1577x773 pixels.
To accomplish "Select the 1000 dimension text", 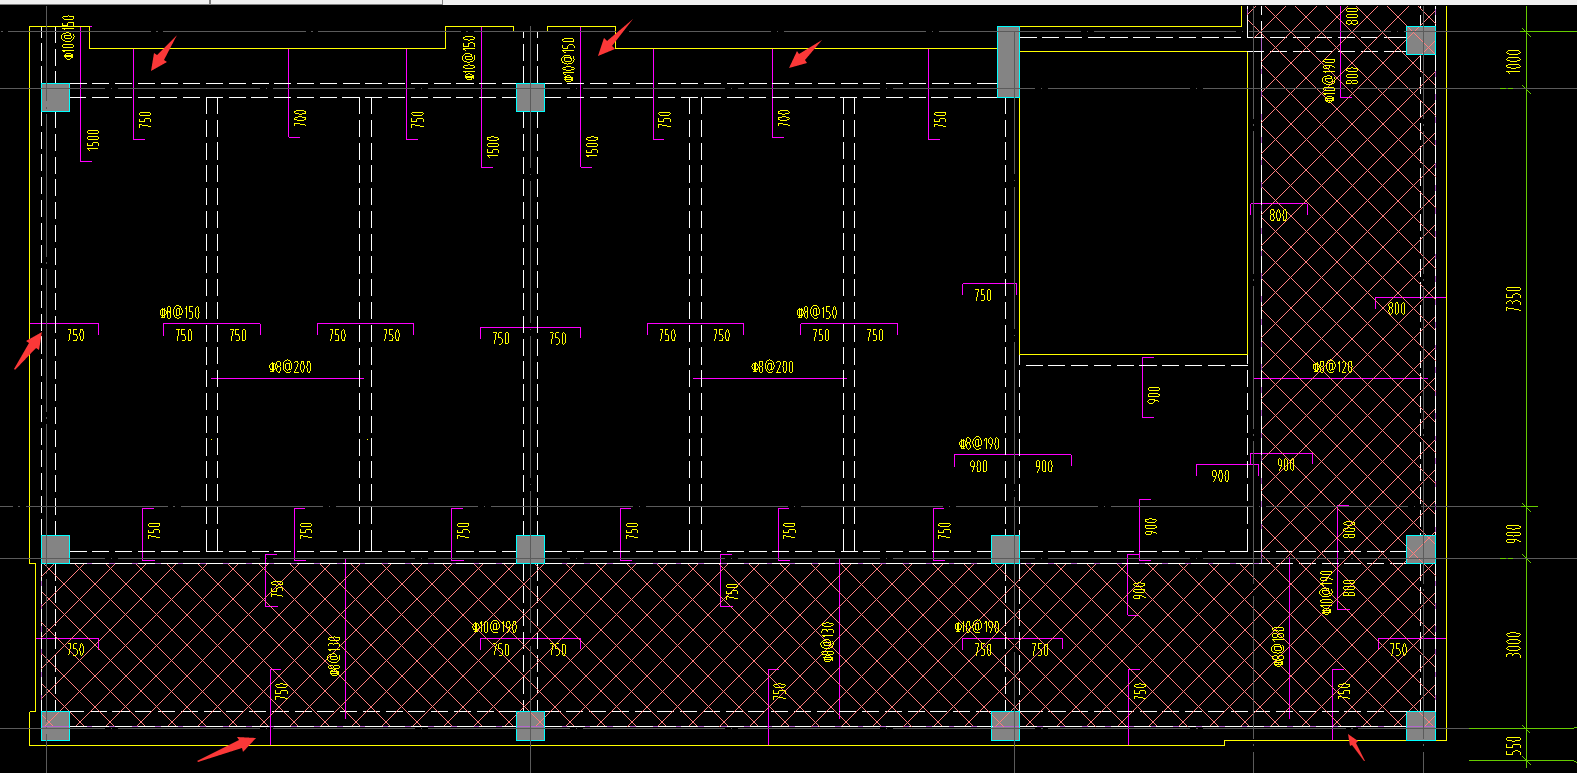I will point(1514,61).
